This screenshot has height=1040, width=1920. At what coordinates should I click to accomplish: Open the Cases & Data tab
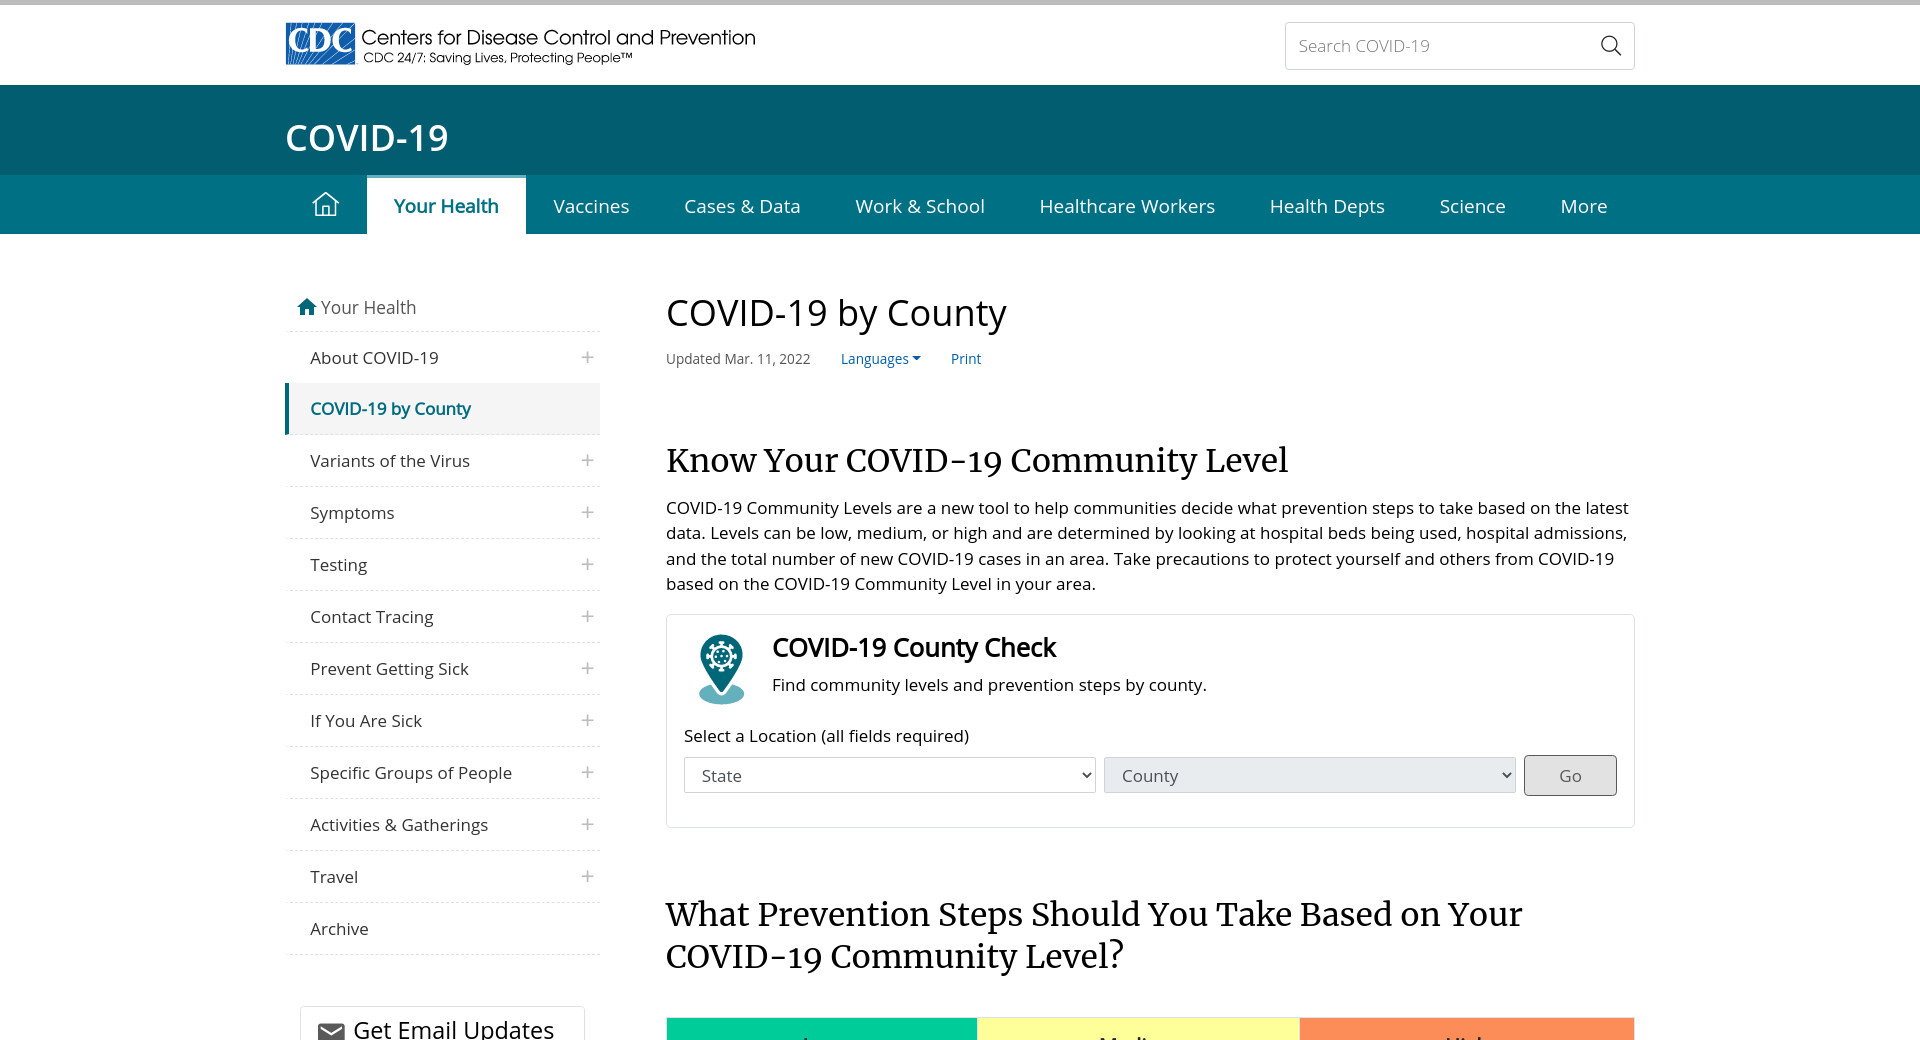[742, 206]
